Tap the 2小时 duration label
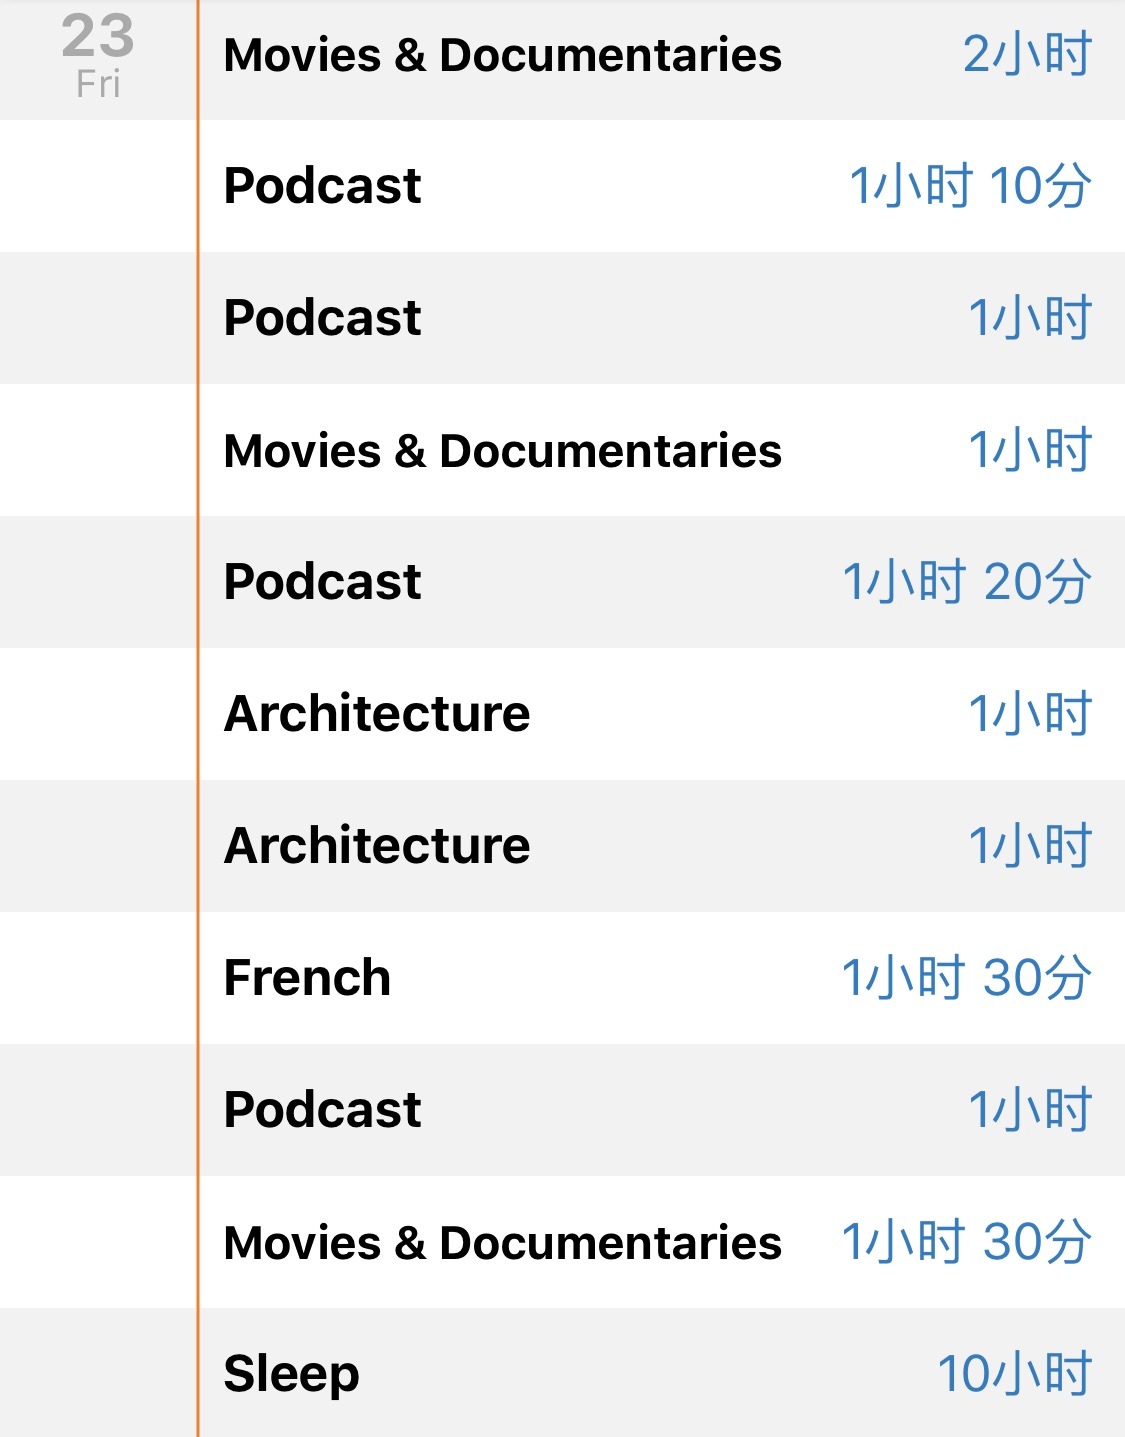1125x1437 pixels. click(1028, 55)
